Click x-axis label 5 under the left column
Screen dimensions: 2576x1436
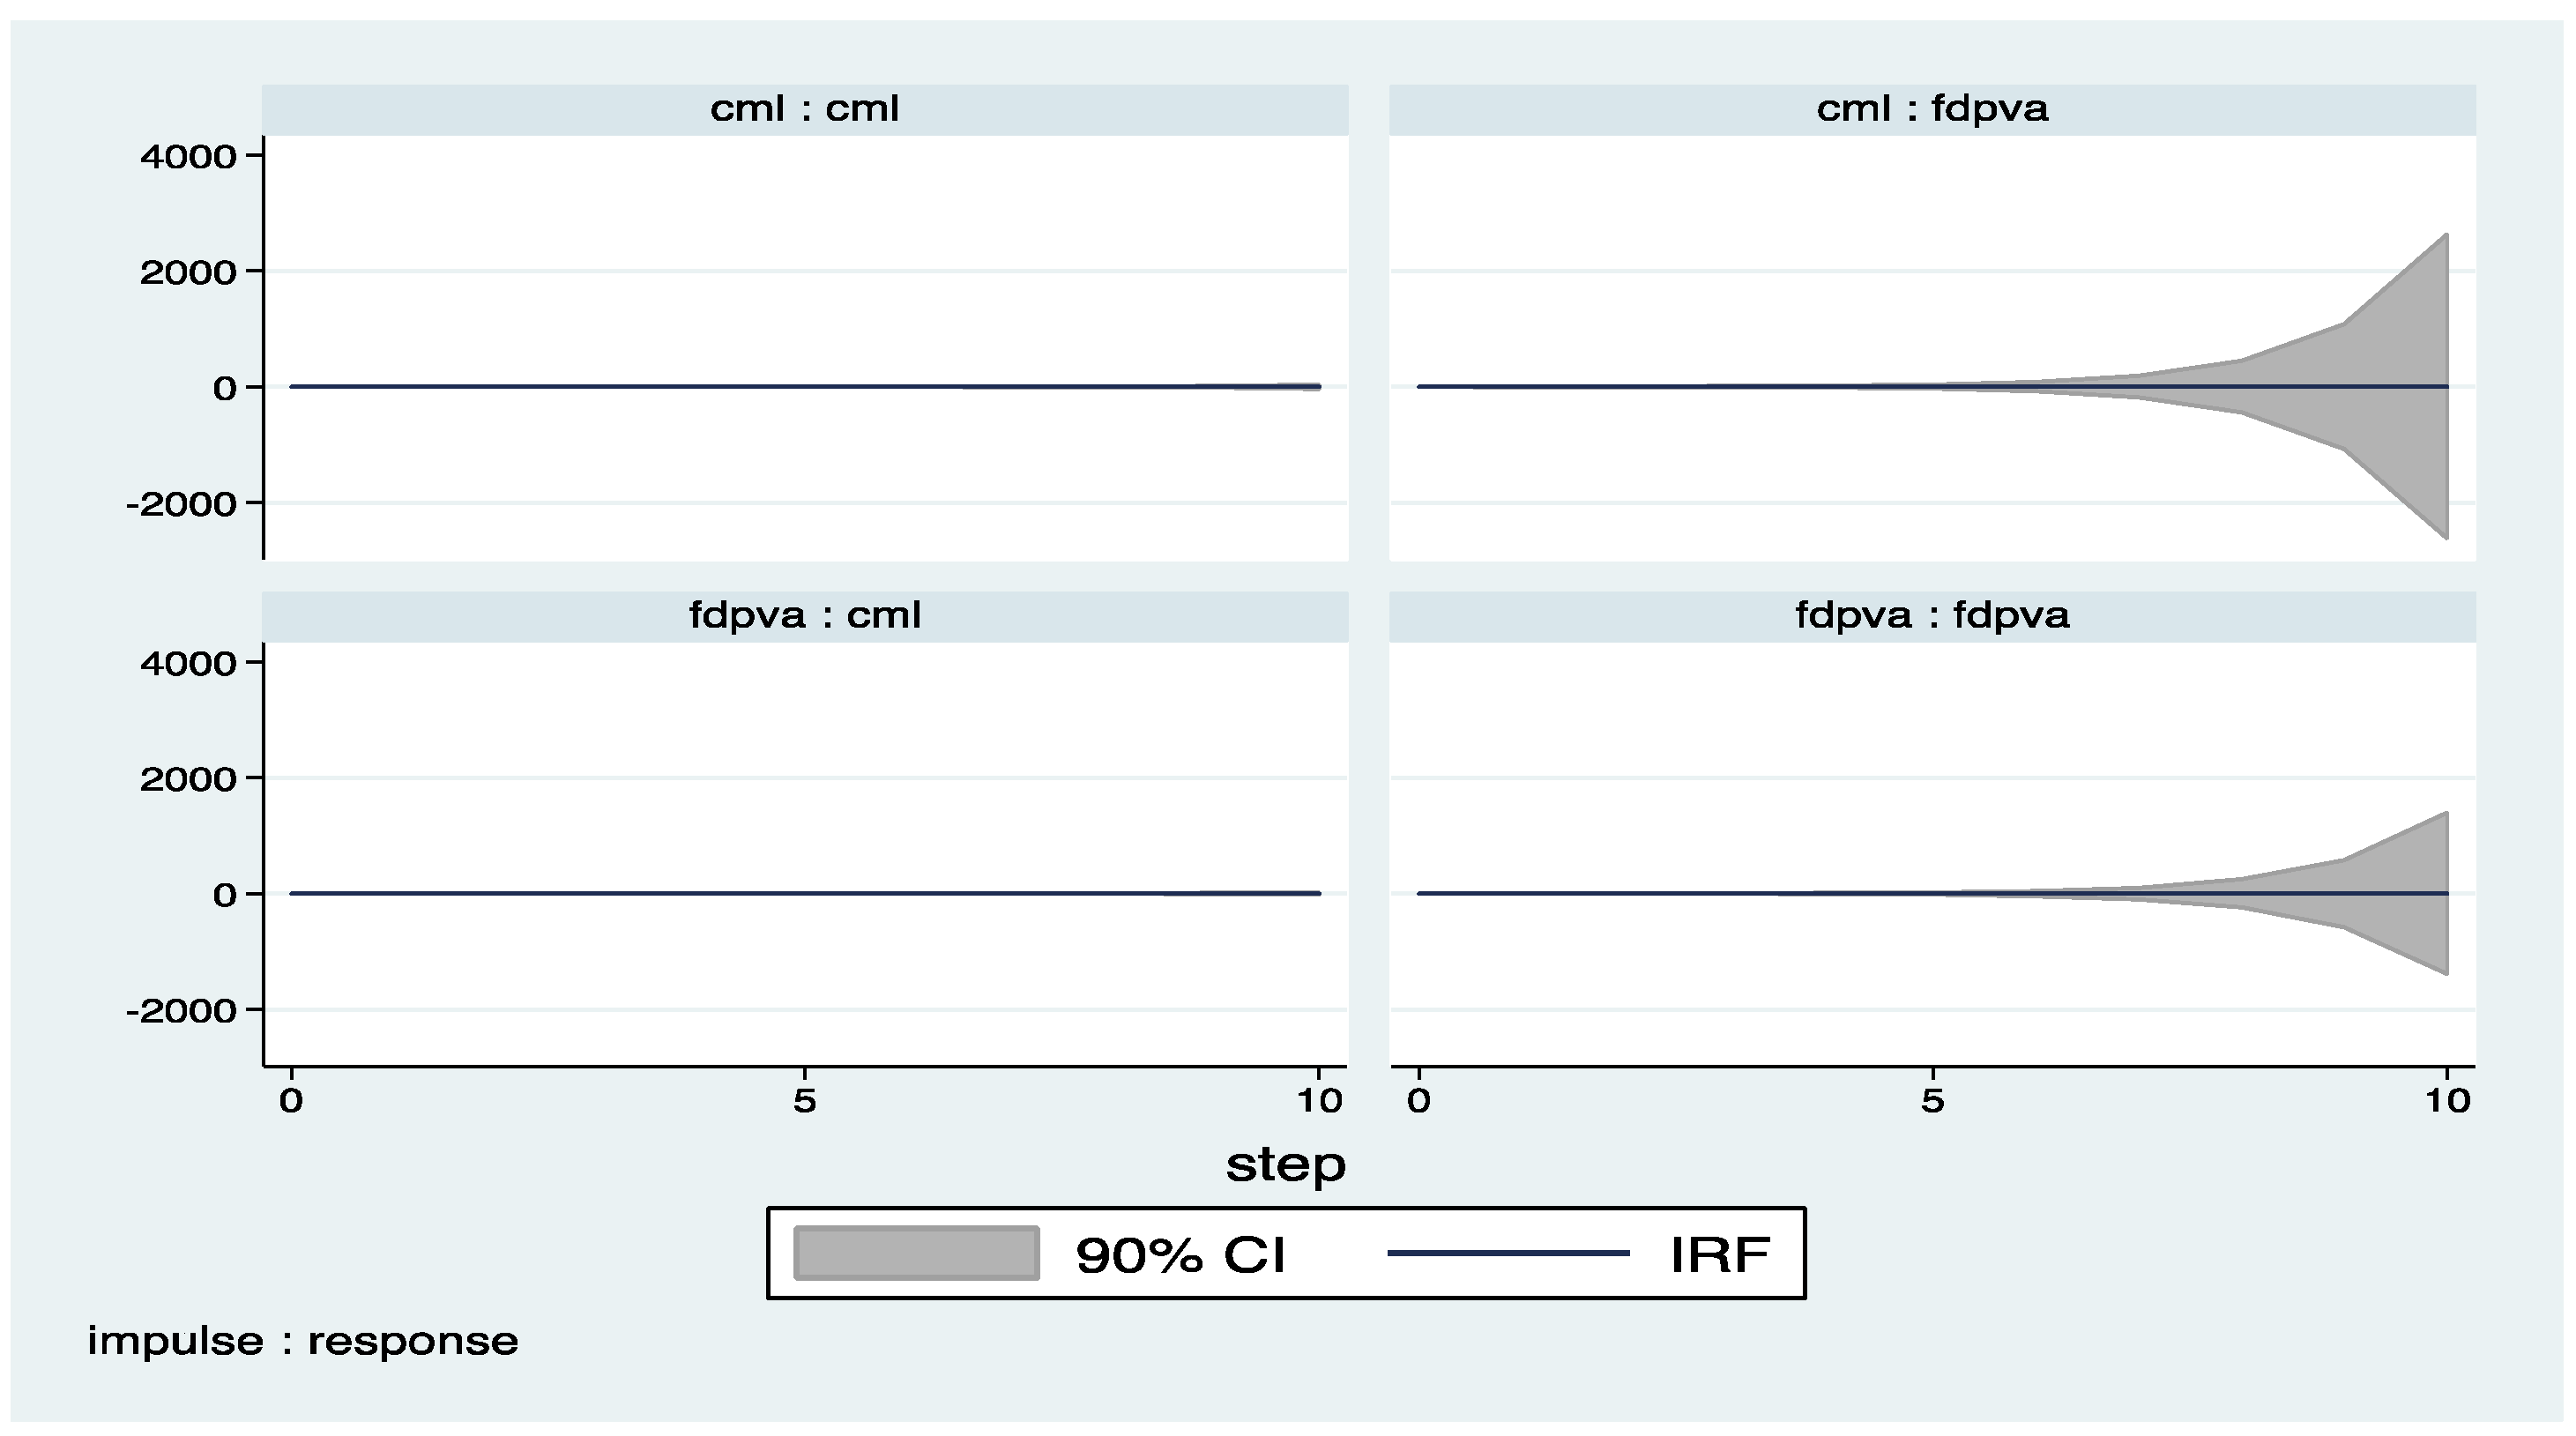(805, 1102)
